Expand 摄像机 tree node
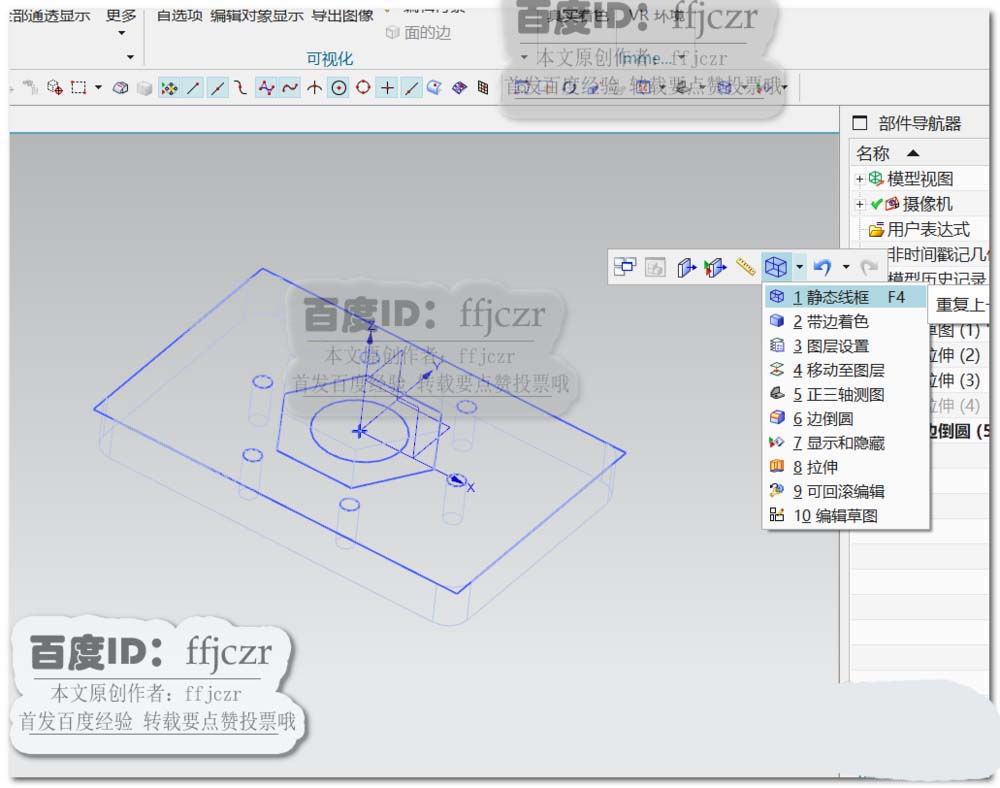 click(x=859, y=205)
